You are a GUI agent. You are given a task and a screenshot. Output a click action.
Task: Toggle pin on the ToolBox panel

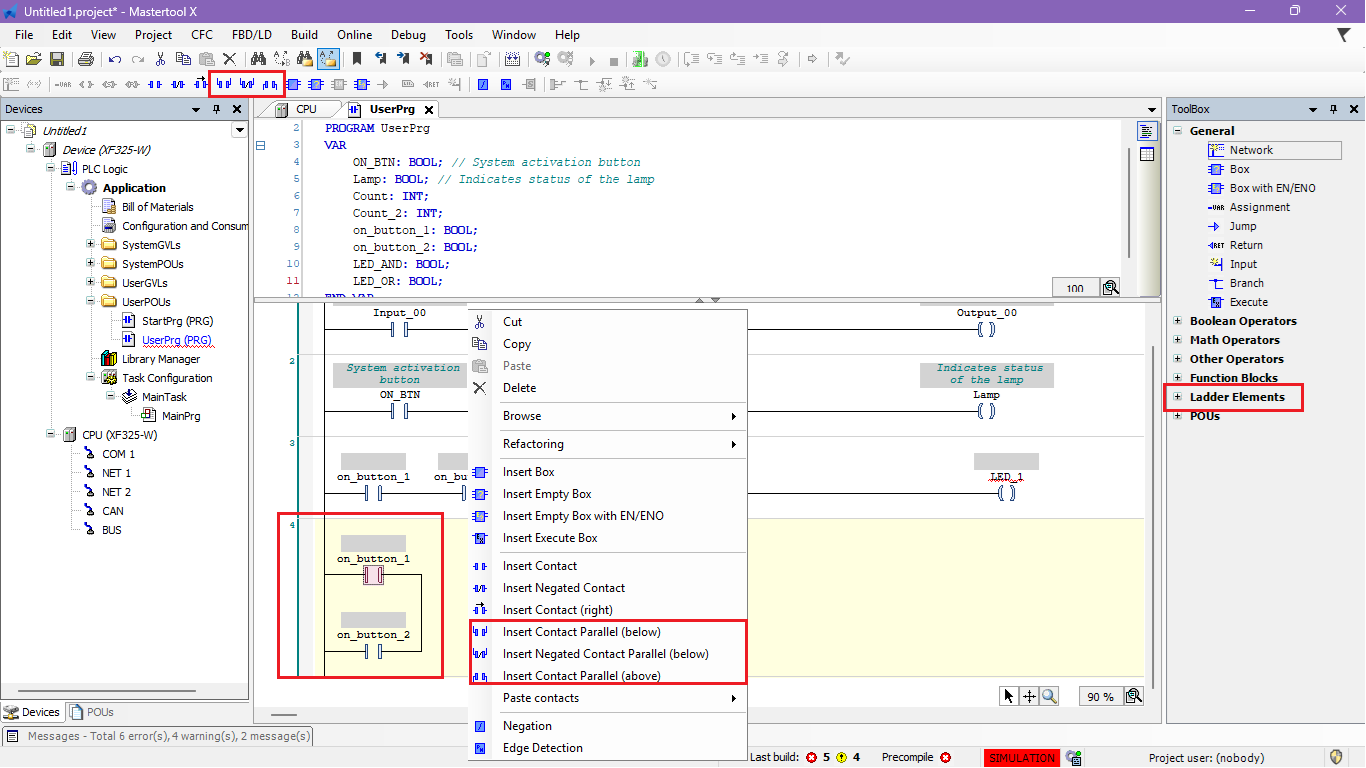coord(1334,109)
